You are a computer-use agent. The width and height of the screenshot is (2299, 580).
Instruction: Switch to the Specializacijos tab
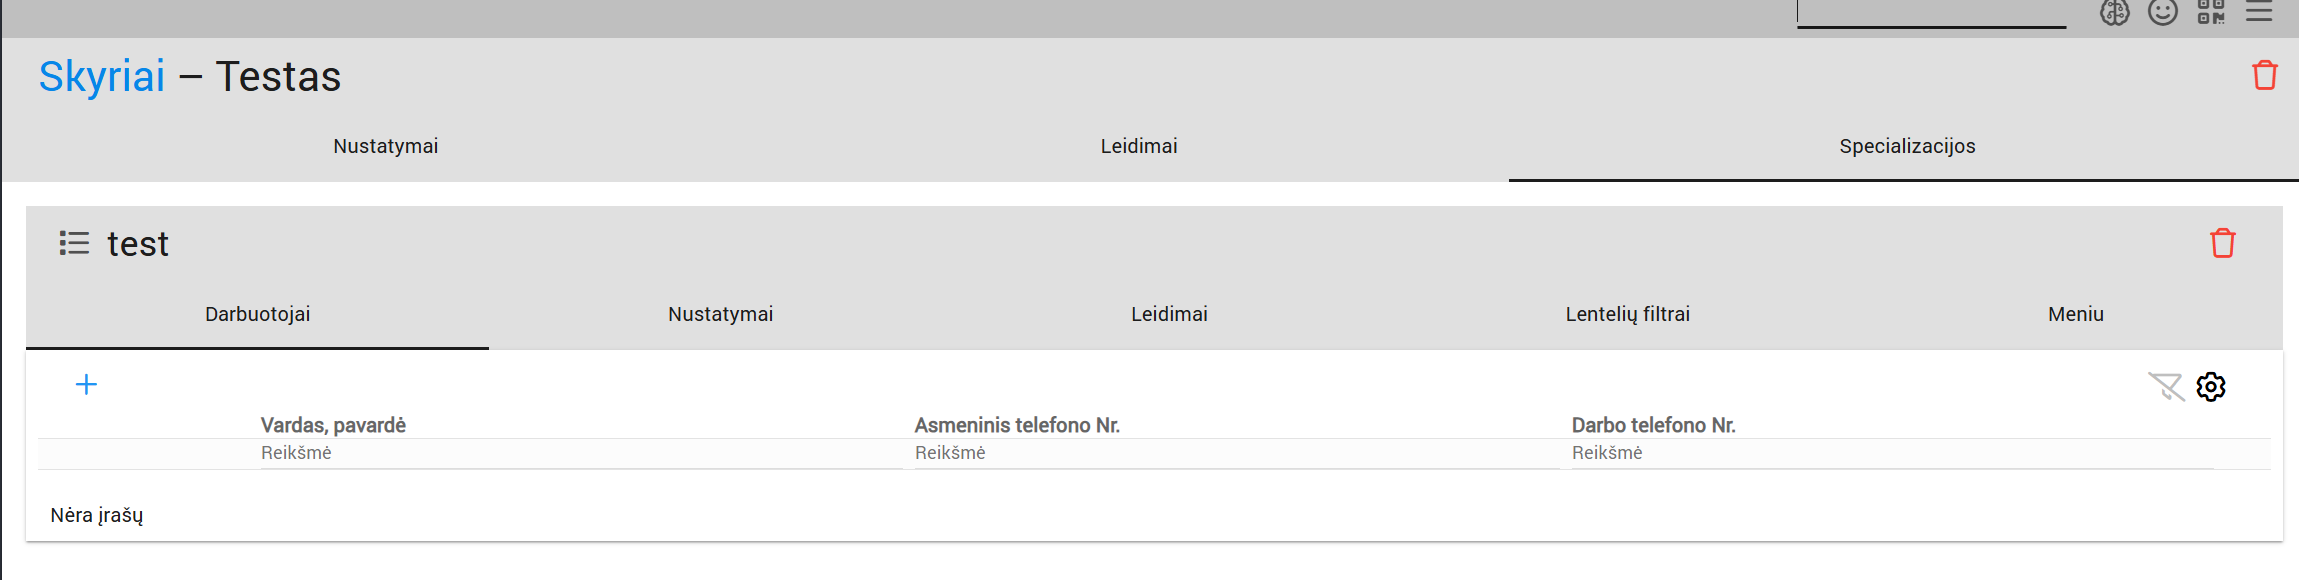click(1907, 146)
